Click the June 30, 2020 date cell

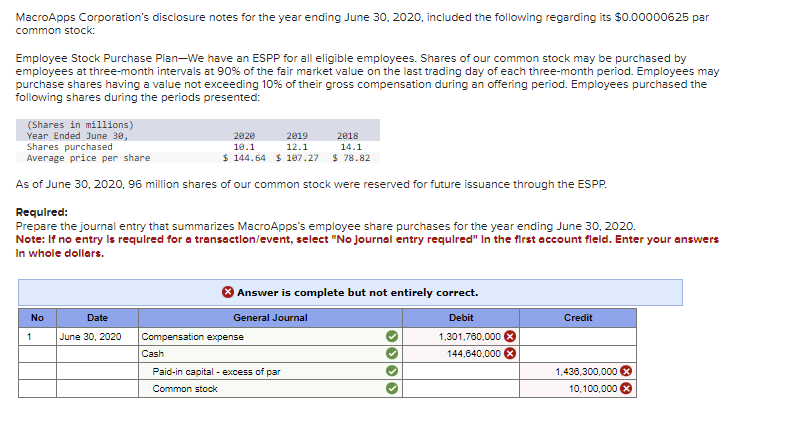[x=97, y=337]
